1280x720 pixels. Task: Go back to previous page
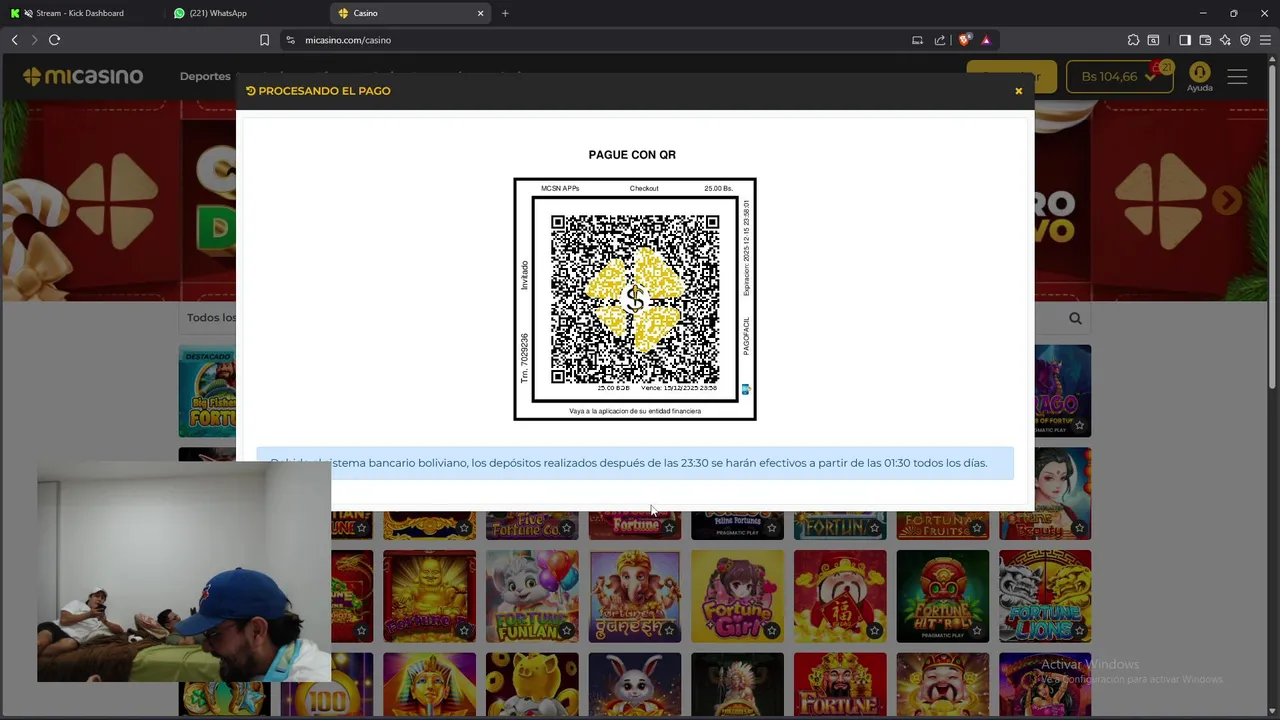14,40
